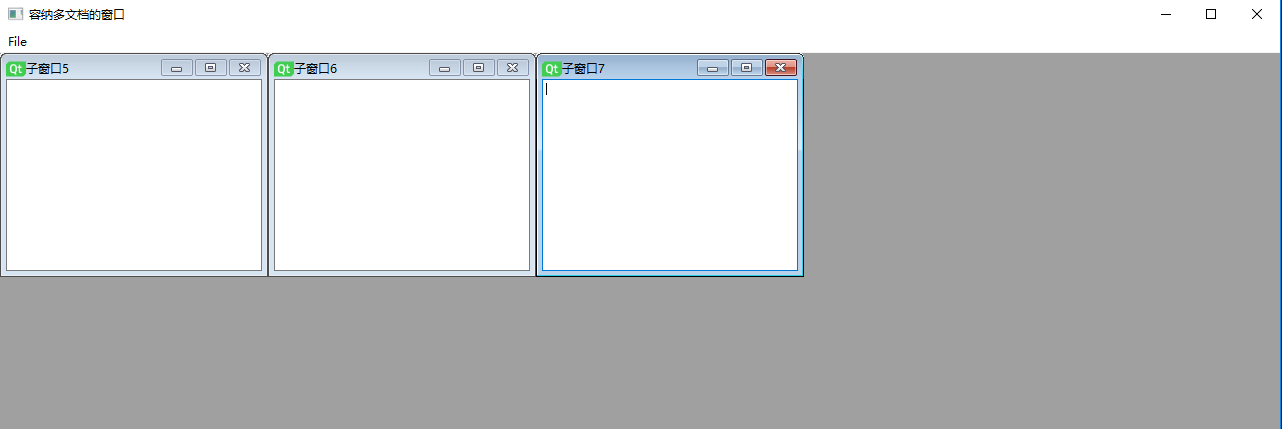
Task: Minimize the 容纳多文档的窗口 main window
Action: [x=1166, y=14]
